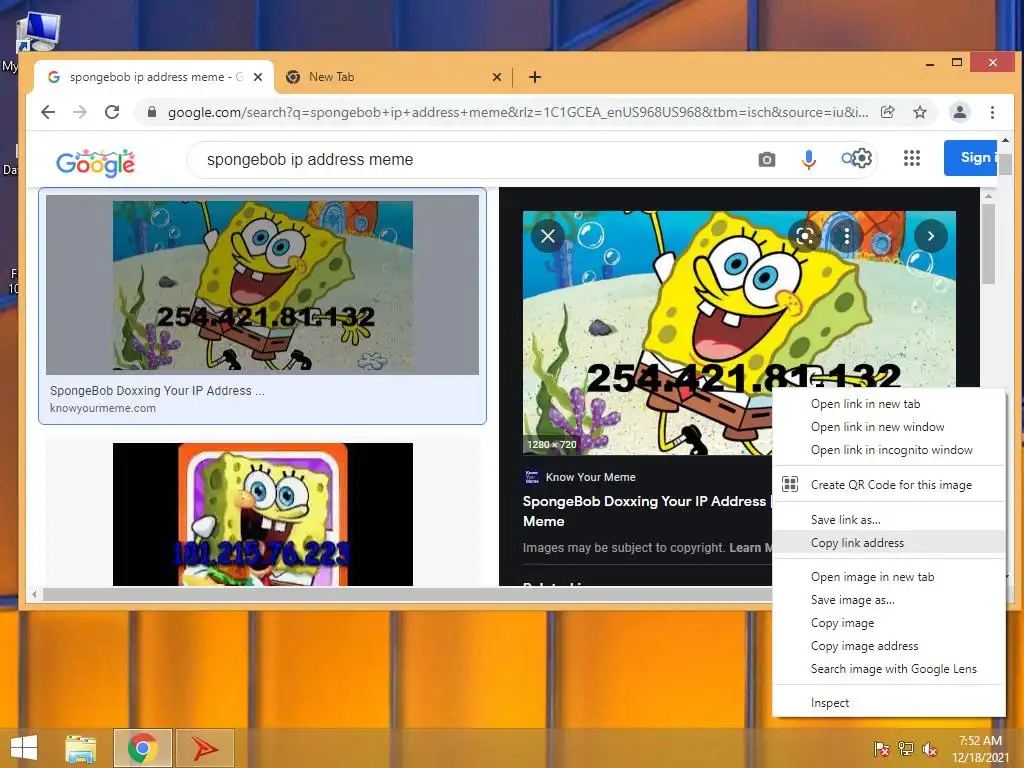Choose Open link in new window

(888, 426)
